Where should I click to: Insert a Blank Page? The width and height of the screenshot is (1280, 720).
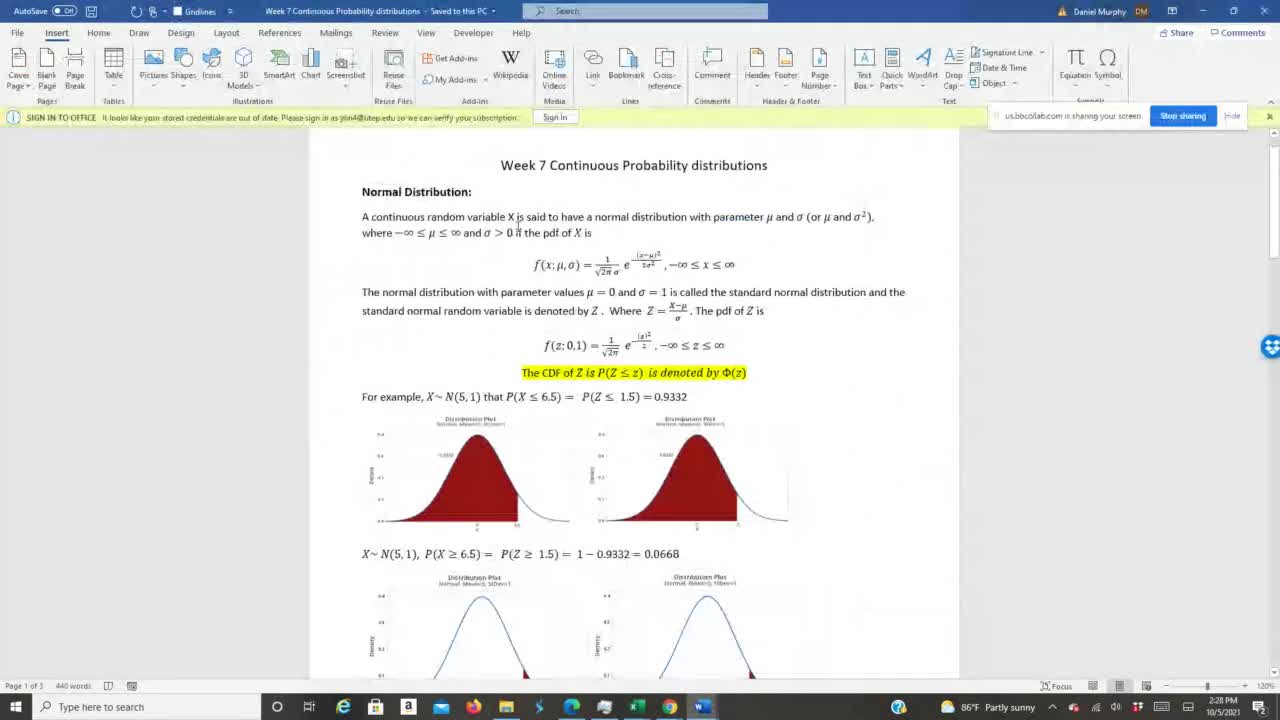47,68
